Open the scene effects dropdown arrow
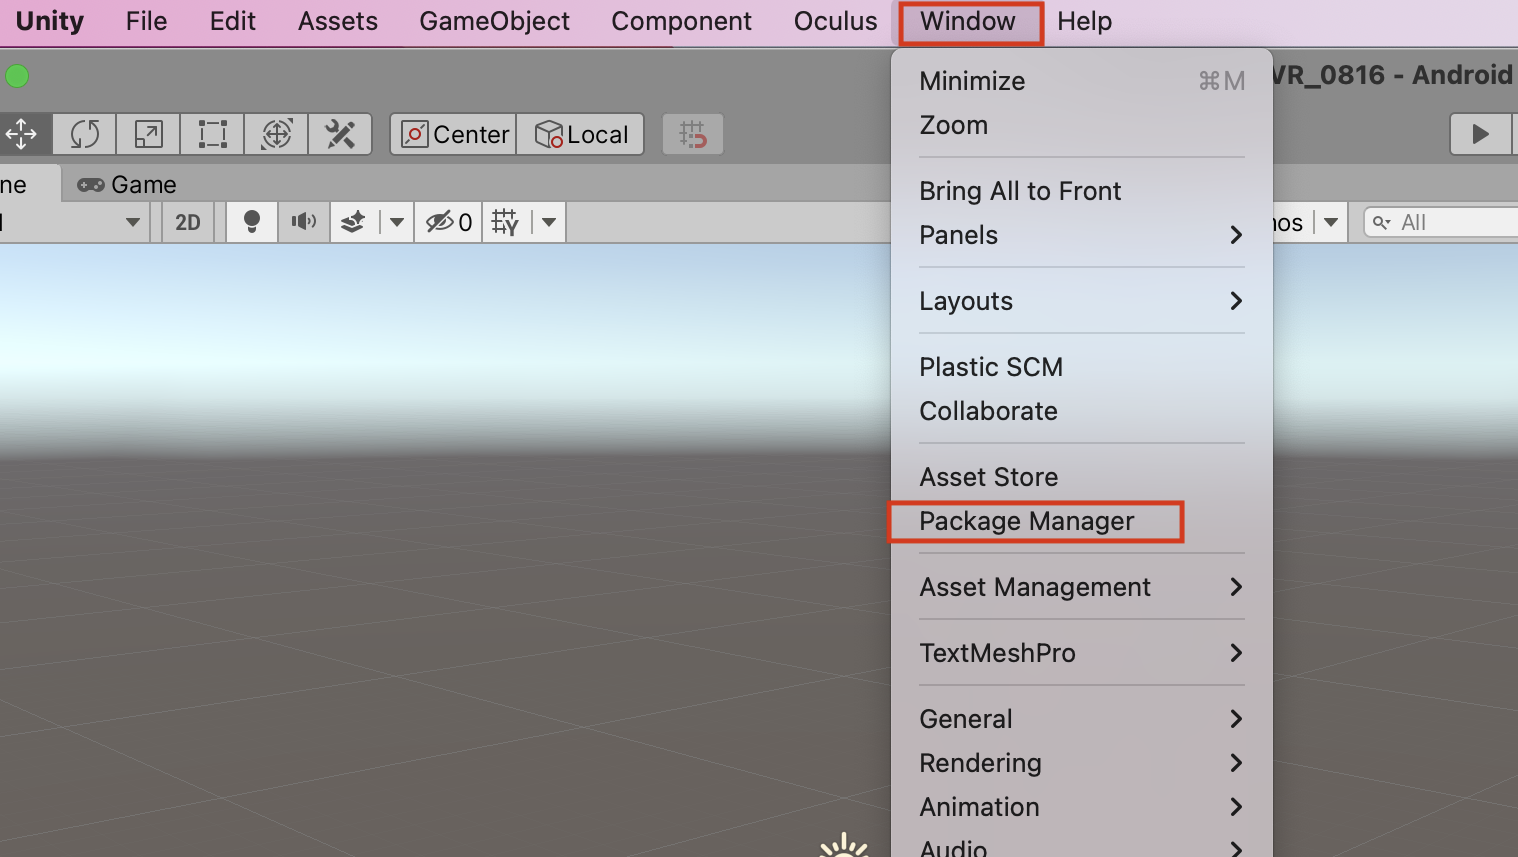The height and width of the screenshot is (857, 1518). pyautogui.click(x=397, y=222)
